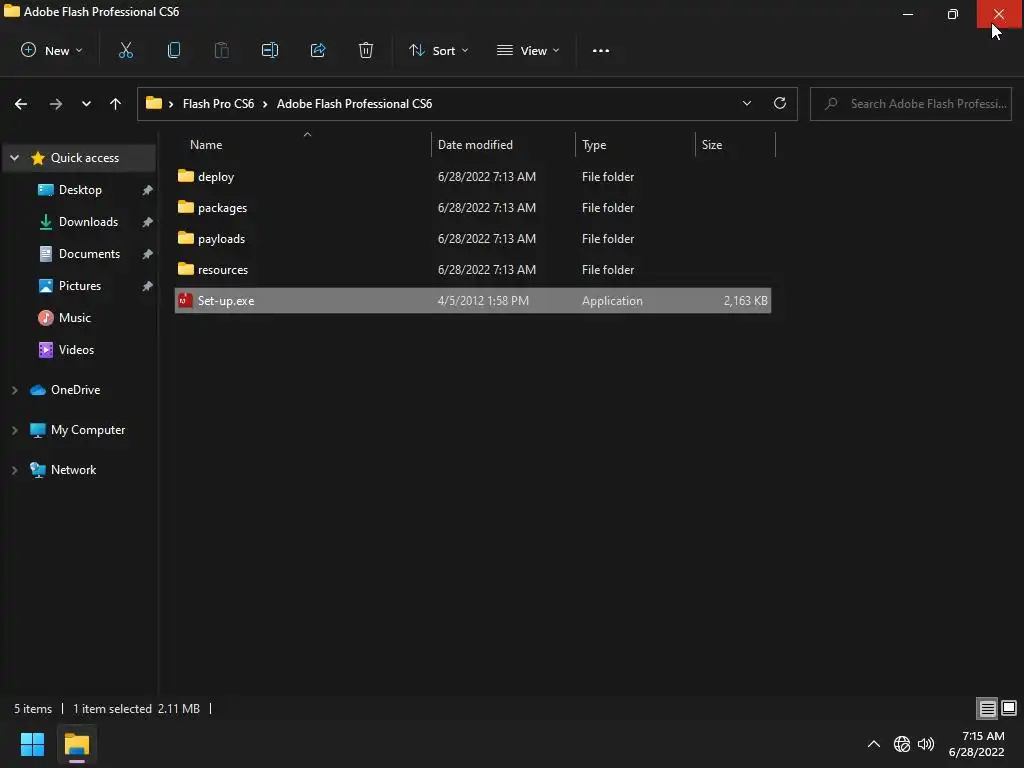The width and height of the screenshot is (1024, 768).
Task: Select Desktop in Quick access
Action: click(80, 190)
